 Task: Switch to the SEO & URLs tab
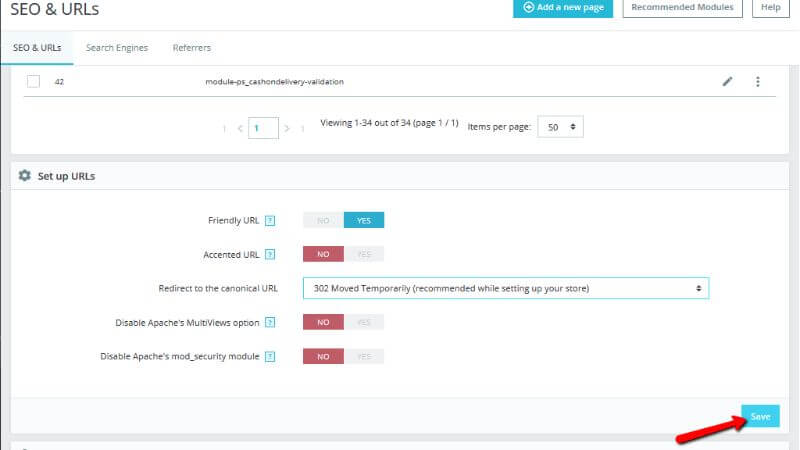[x=37, y=47]
